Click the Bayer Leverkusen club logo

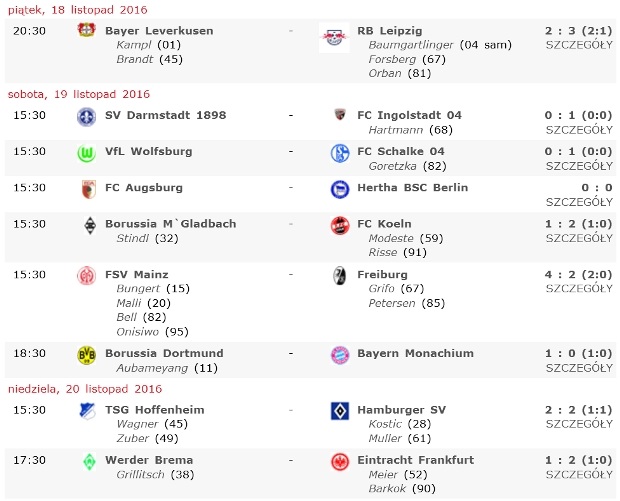tap(87, 31)
